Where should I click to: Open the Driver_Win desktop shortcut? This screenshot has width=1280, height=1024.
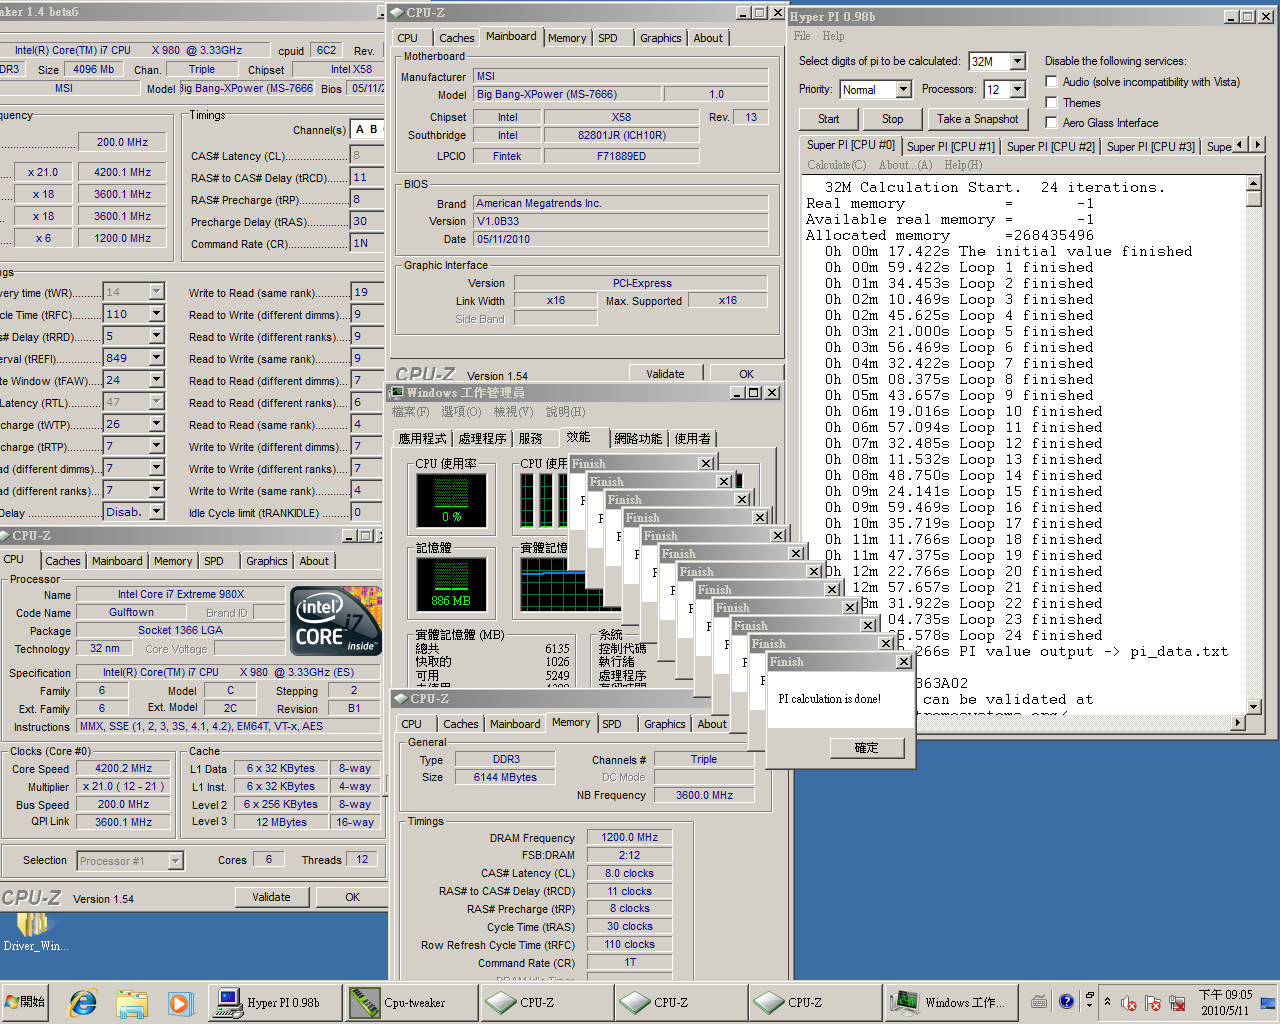click(x=35, y=931)
